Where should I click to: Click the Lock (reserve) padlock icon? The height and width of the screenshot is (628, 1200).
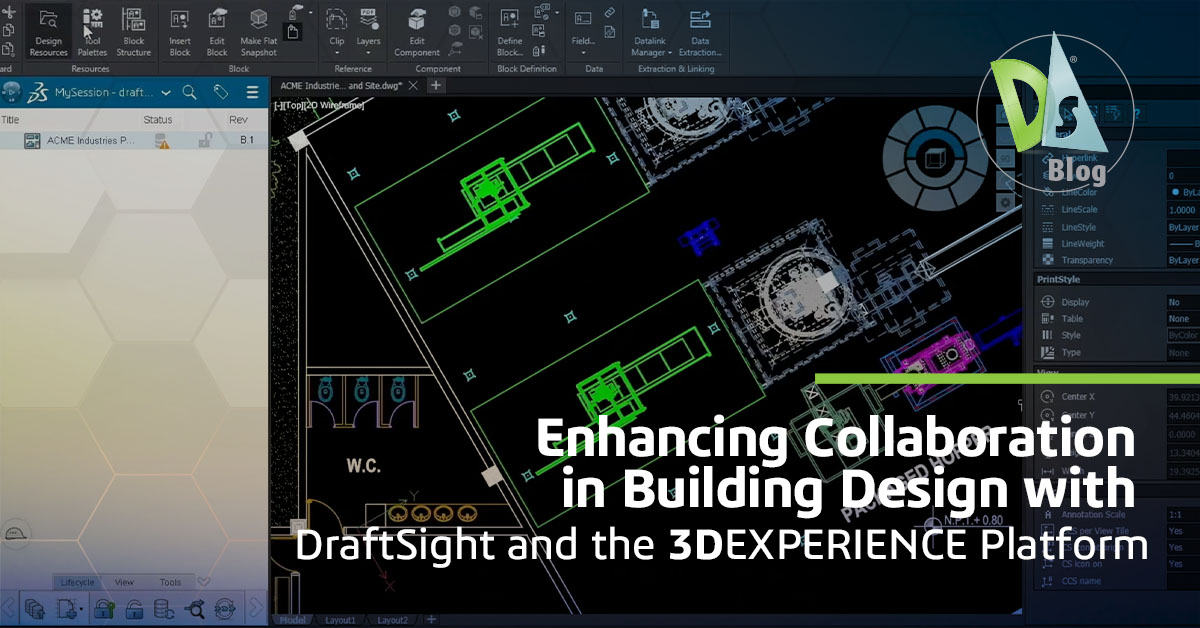point(103,608)
